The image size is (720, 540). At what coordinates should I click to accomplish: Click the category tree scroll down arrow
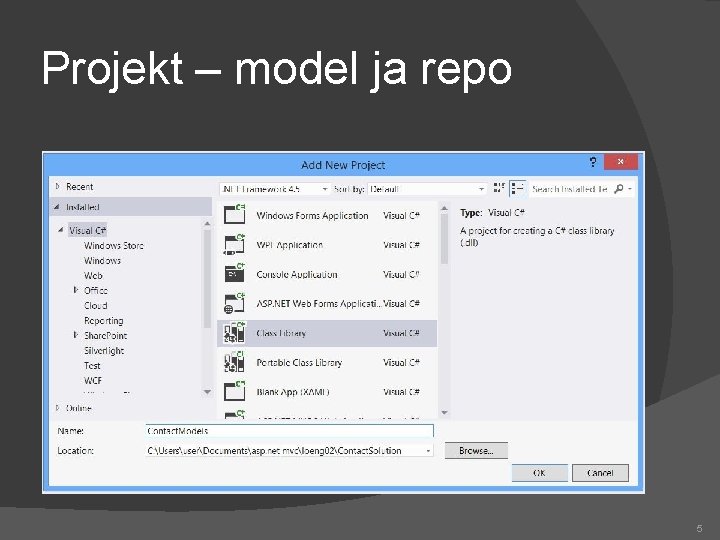(207, 392)
